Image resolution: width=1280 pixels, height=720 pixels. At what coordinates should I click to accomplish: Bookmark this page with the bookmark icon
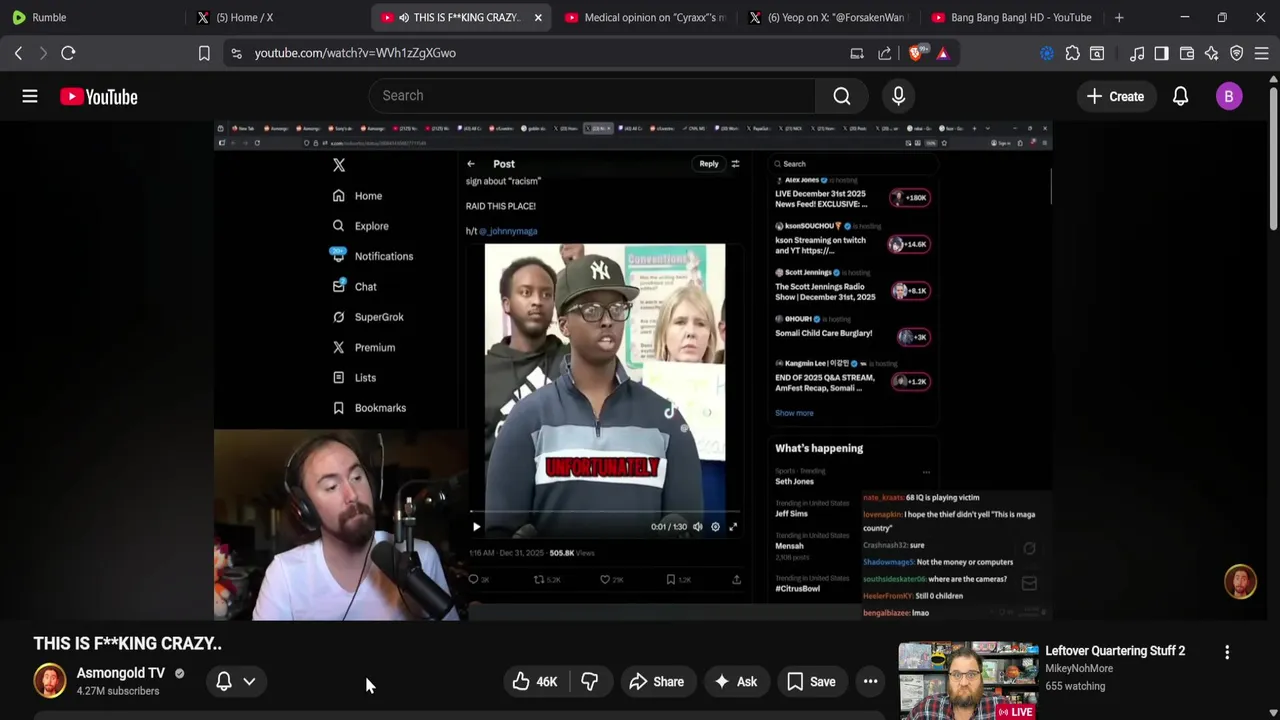pyautogui.click(x=204, y=53)
